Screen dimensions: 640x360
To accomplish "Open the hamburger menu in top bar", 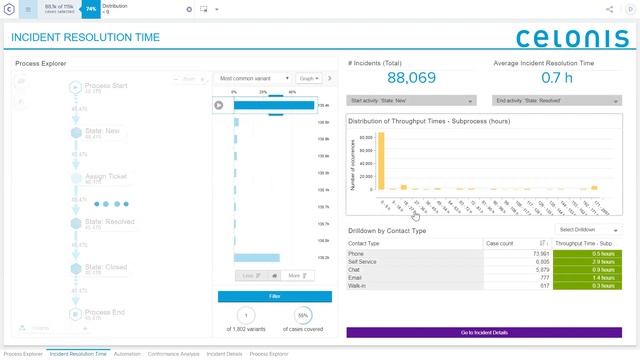I will [x=28, y=9].
